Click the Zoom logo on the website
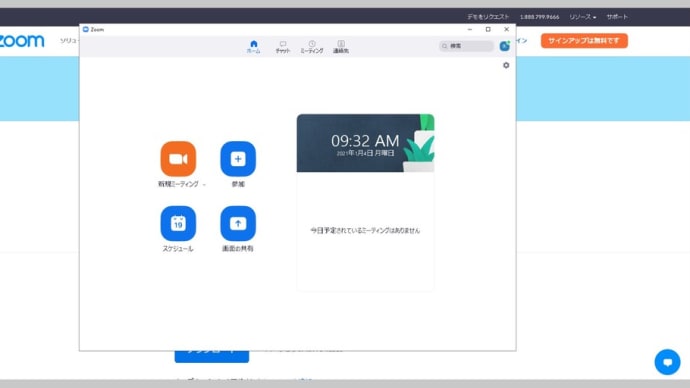The image size is (690, 388). (22, 41)
